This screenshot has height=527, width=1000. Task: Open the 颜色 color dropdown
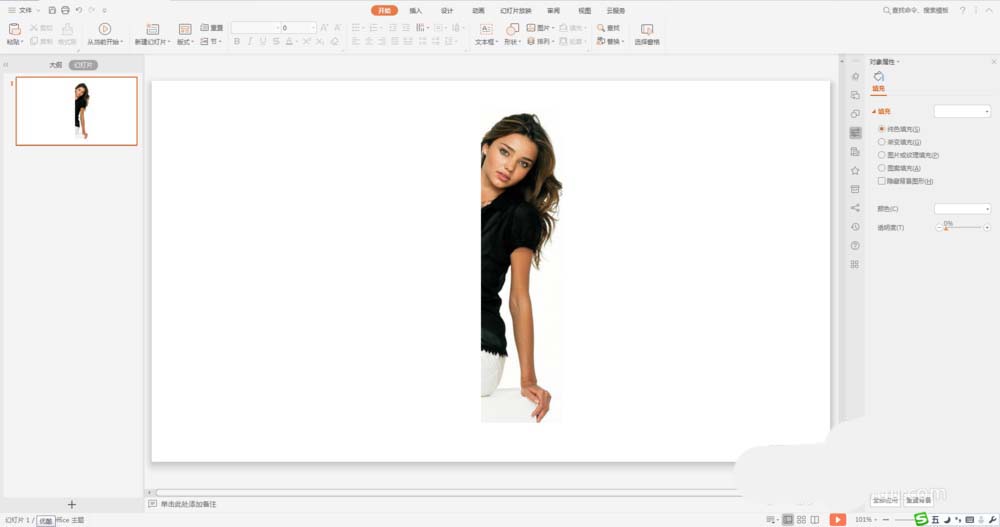(x=962, y=208)
